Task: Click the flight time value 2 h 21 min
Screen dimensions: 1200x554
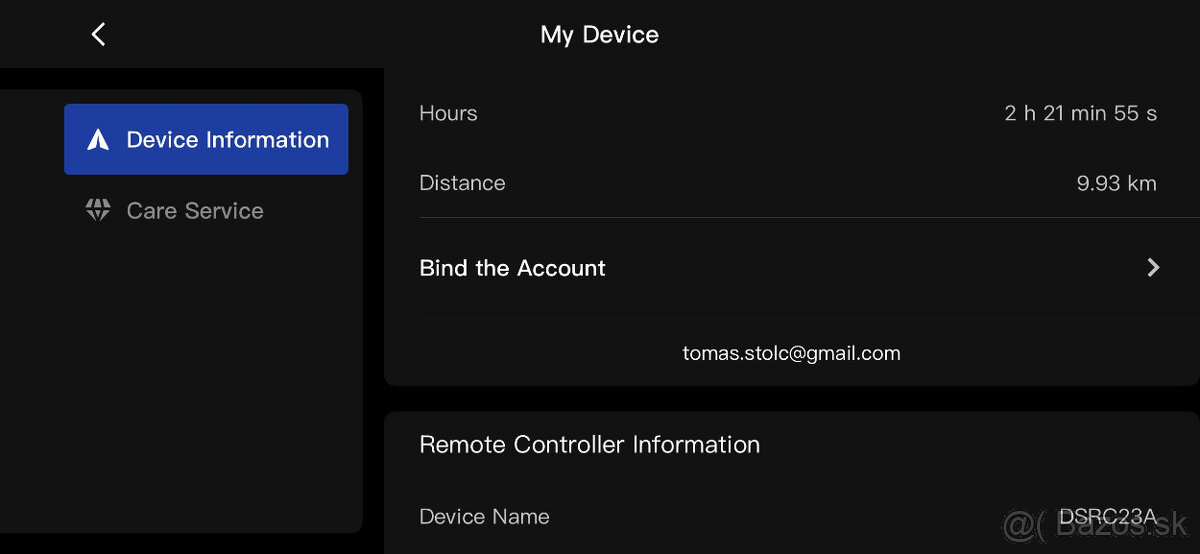Action: point(1080,113)
